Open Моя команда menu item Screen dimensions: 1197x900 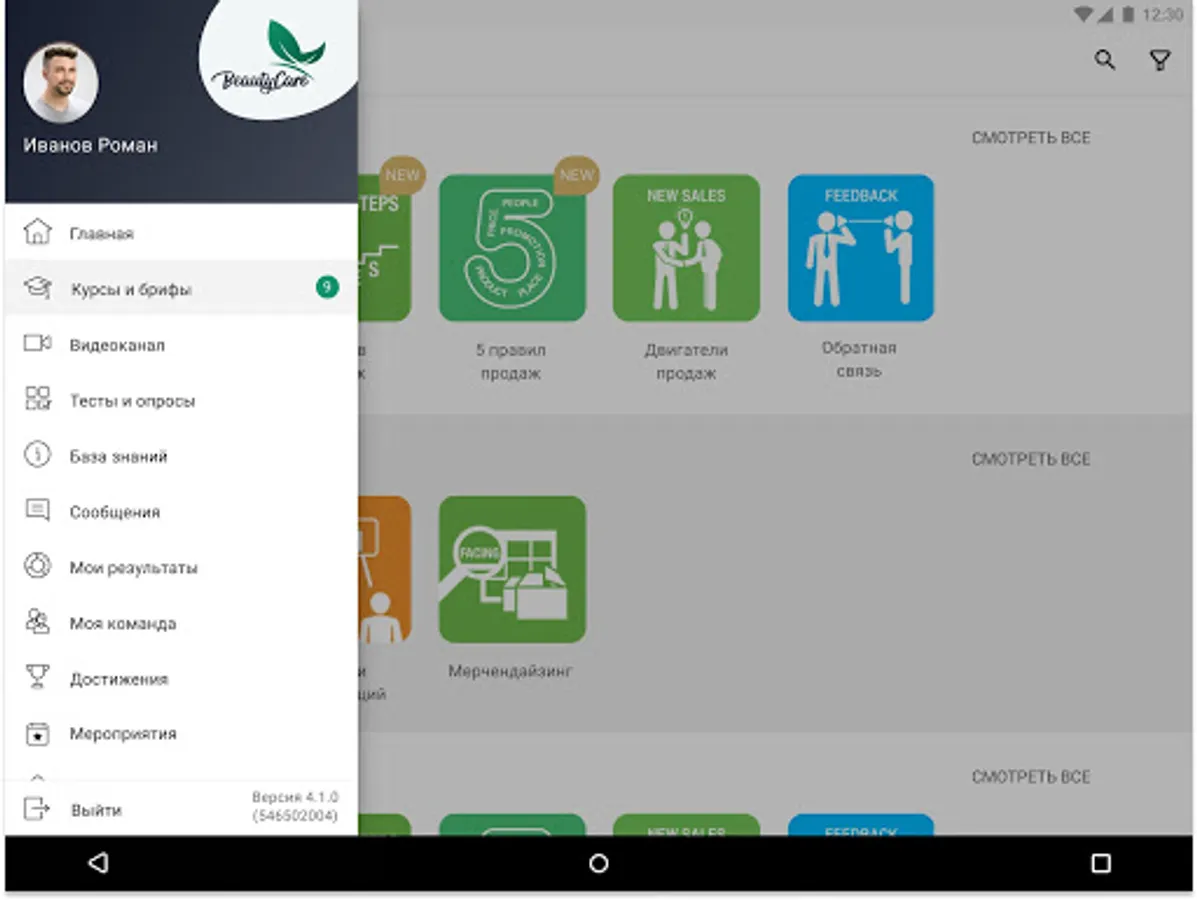(181, 622)
